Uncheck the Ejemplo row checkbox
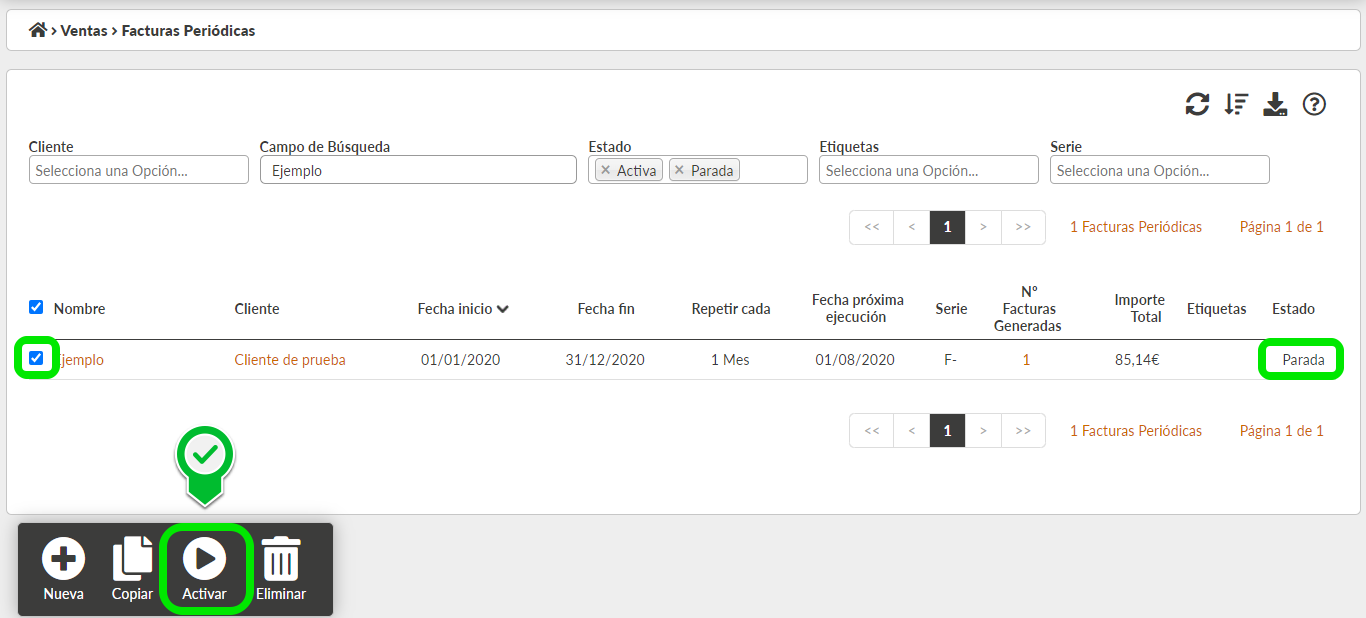The height and width of the screenshot is (618, 1366). (36, 359)
